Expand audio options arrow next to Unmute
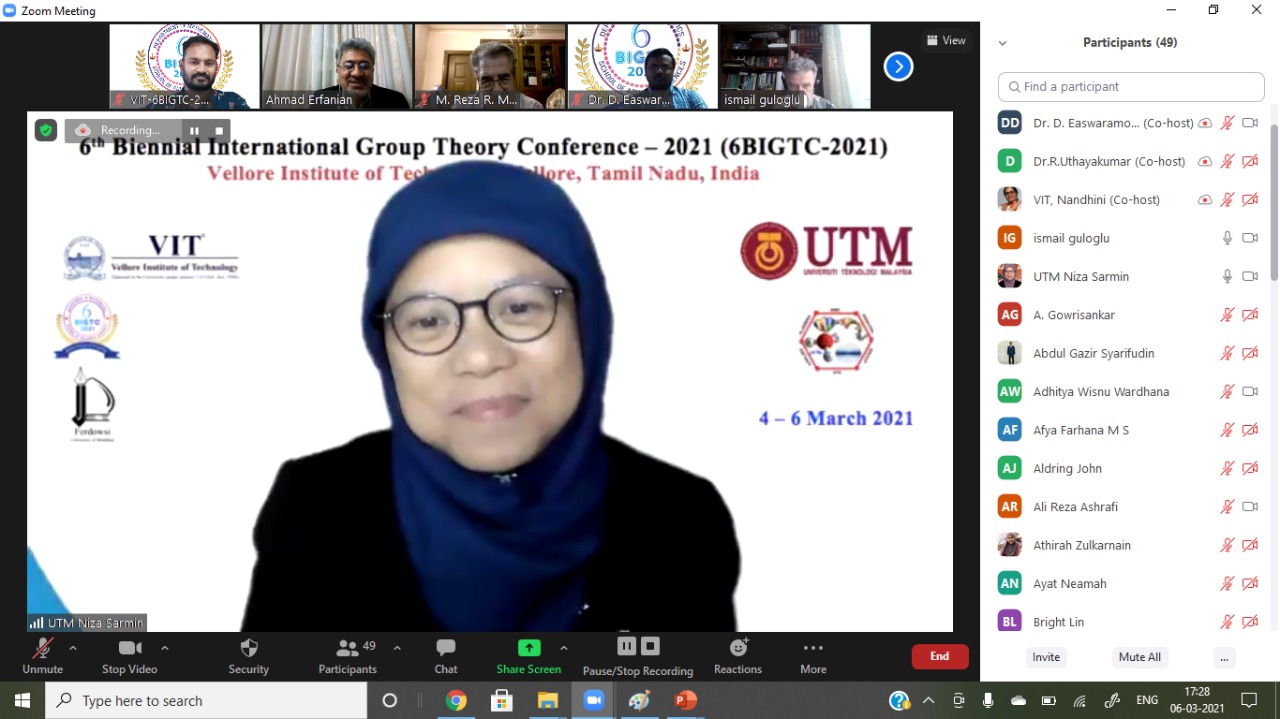The width and height of the screenshot is (1280, 719). coord(73,648)
